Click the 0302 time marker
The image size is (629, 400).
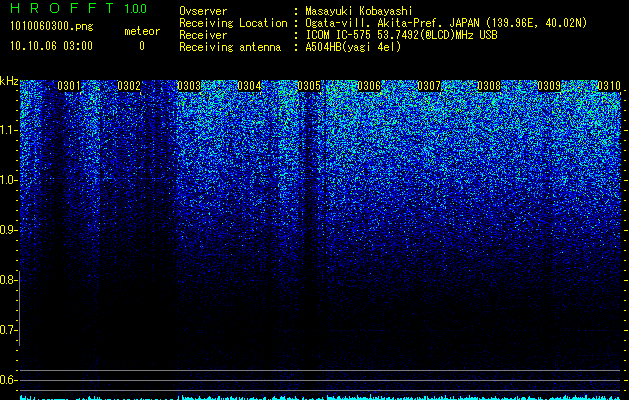129,86
